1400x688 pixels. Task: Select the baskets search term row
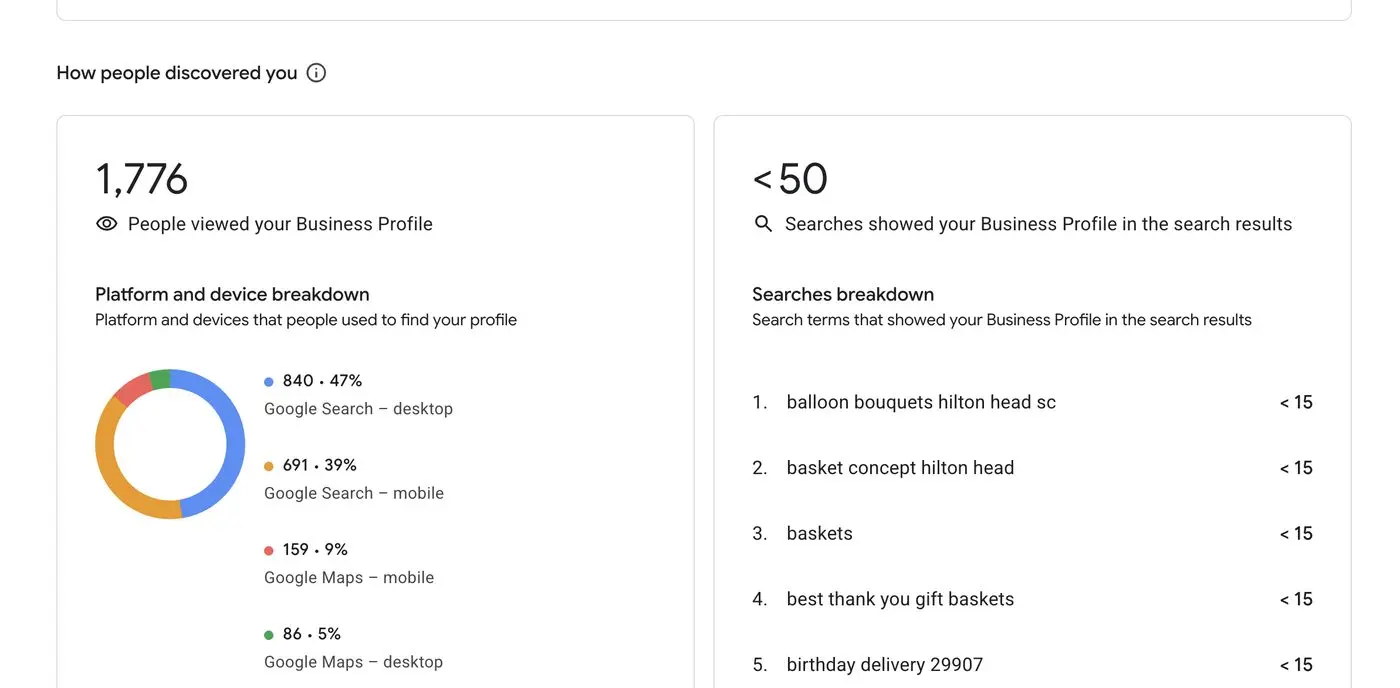coord(1032,534)
